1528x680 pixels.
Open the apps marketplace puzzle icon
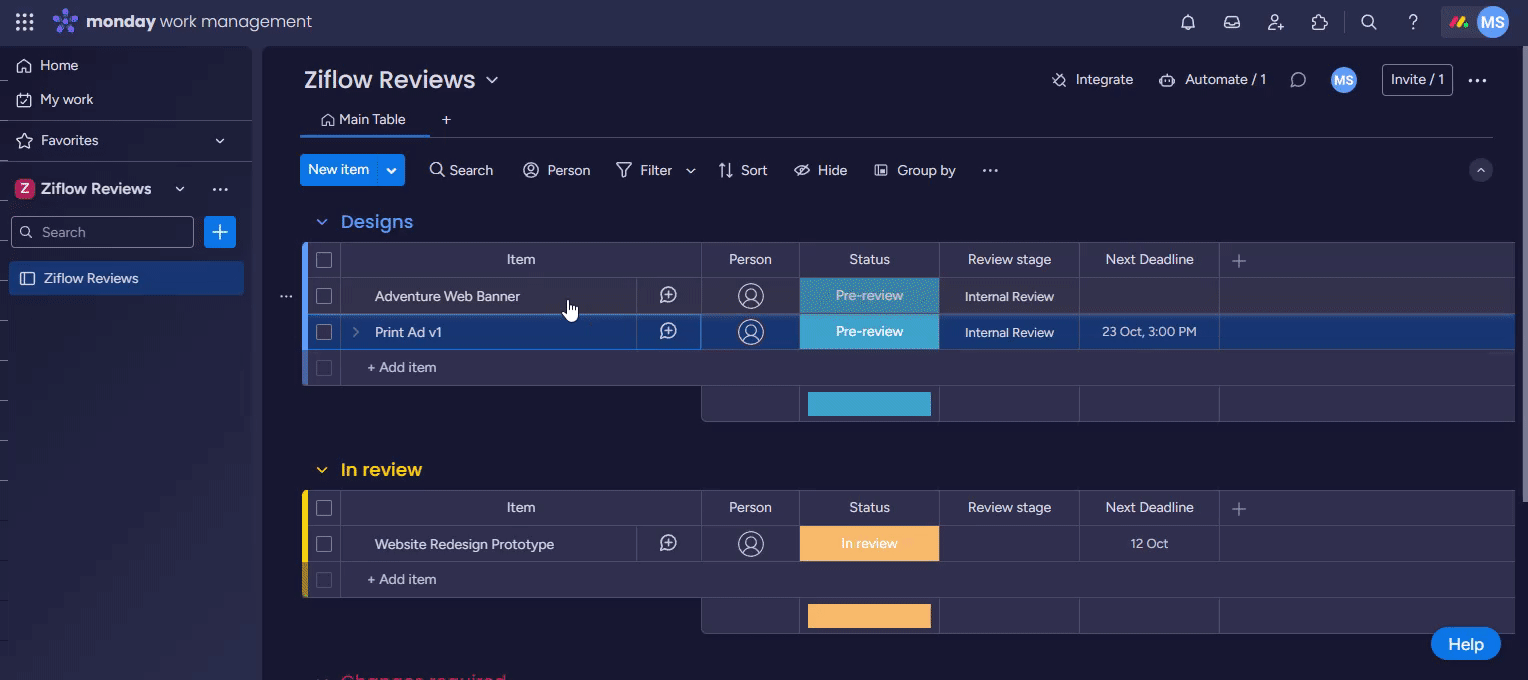[x=1320, y=22]
